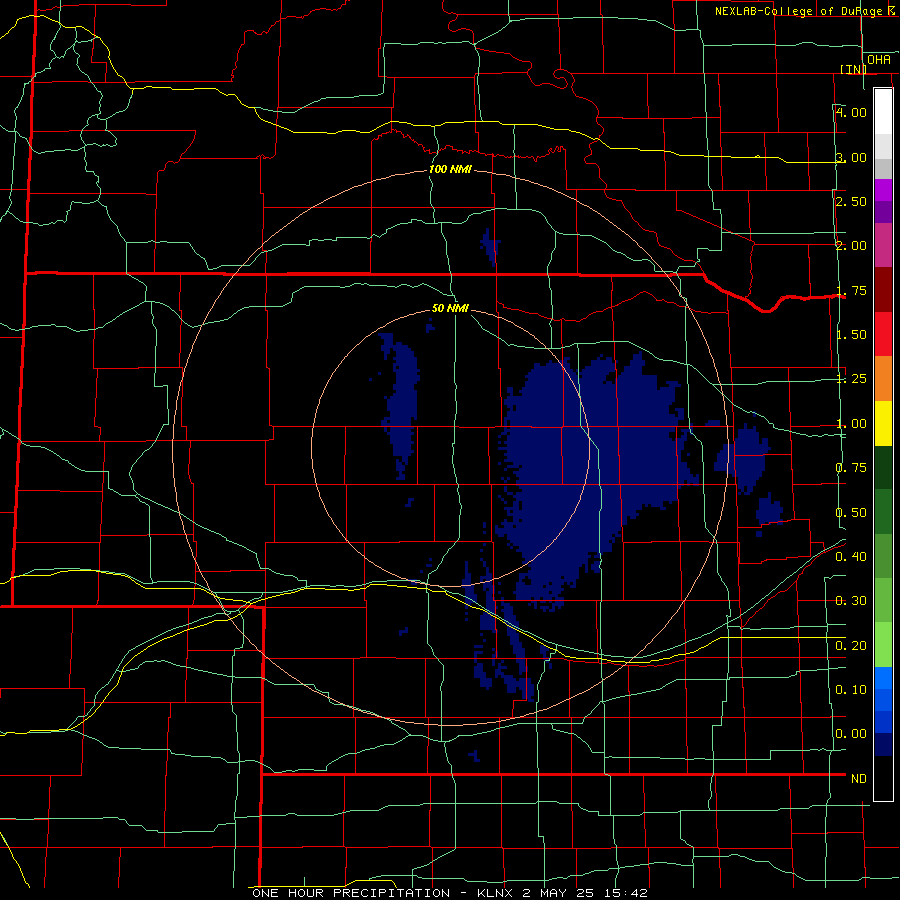Select the 1.00 legend value
Viewport: 900px width, 900px height.
(851, 423)
